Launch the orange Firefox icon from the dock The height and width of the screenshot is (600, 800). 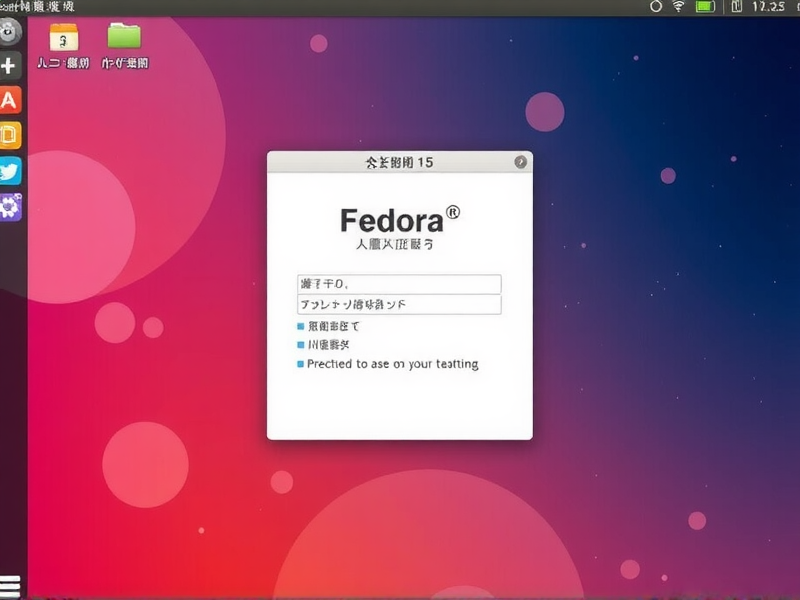[x=10, y=135]
